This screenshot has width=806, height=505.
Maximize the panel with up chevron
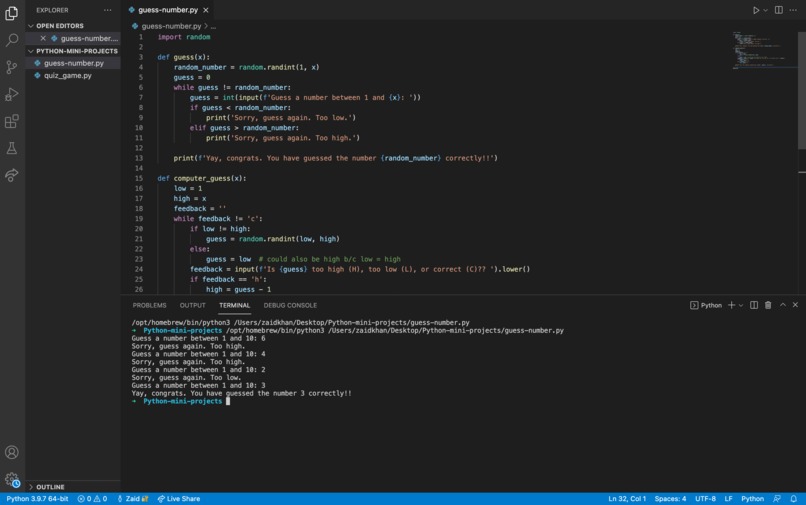click(x=782, y=305)
